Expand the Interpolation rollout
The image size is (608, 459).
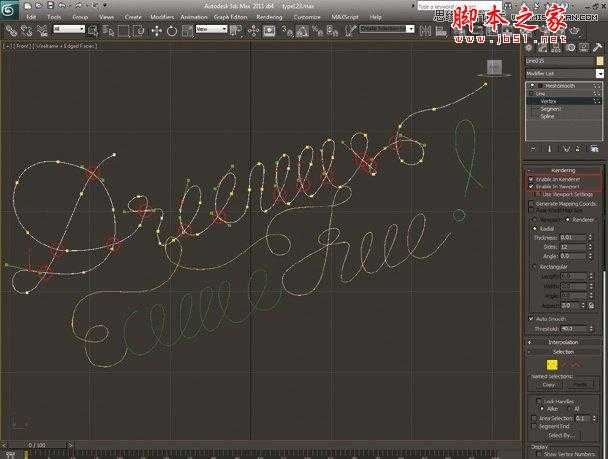(x=563, y=340)
